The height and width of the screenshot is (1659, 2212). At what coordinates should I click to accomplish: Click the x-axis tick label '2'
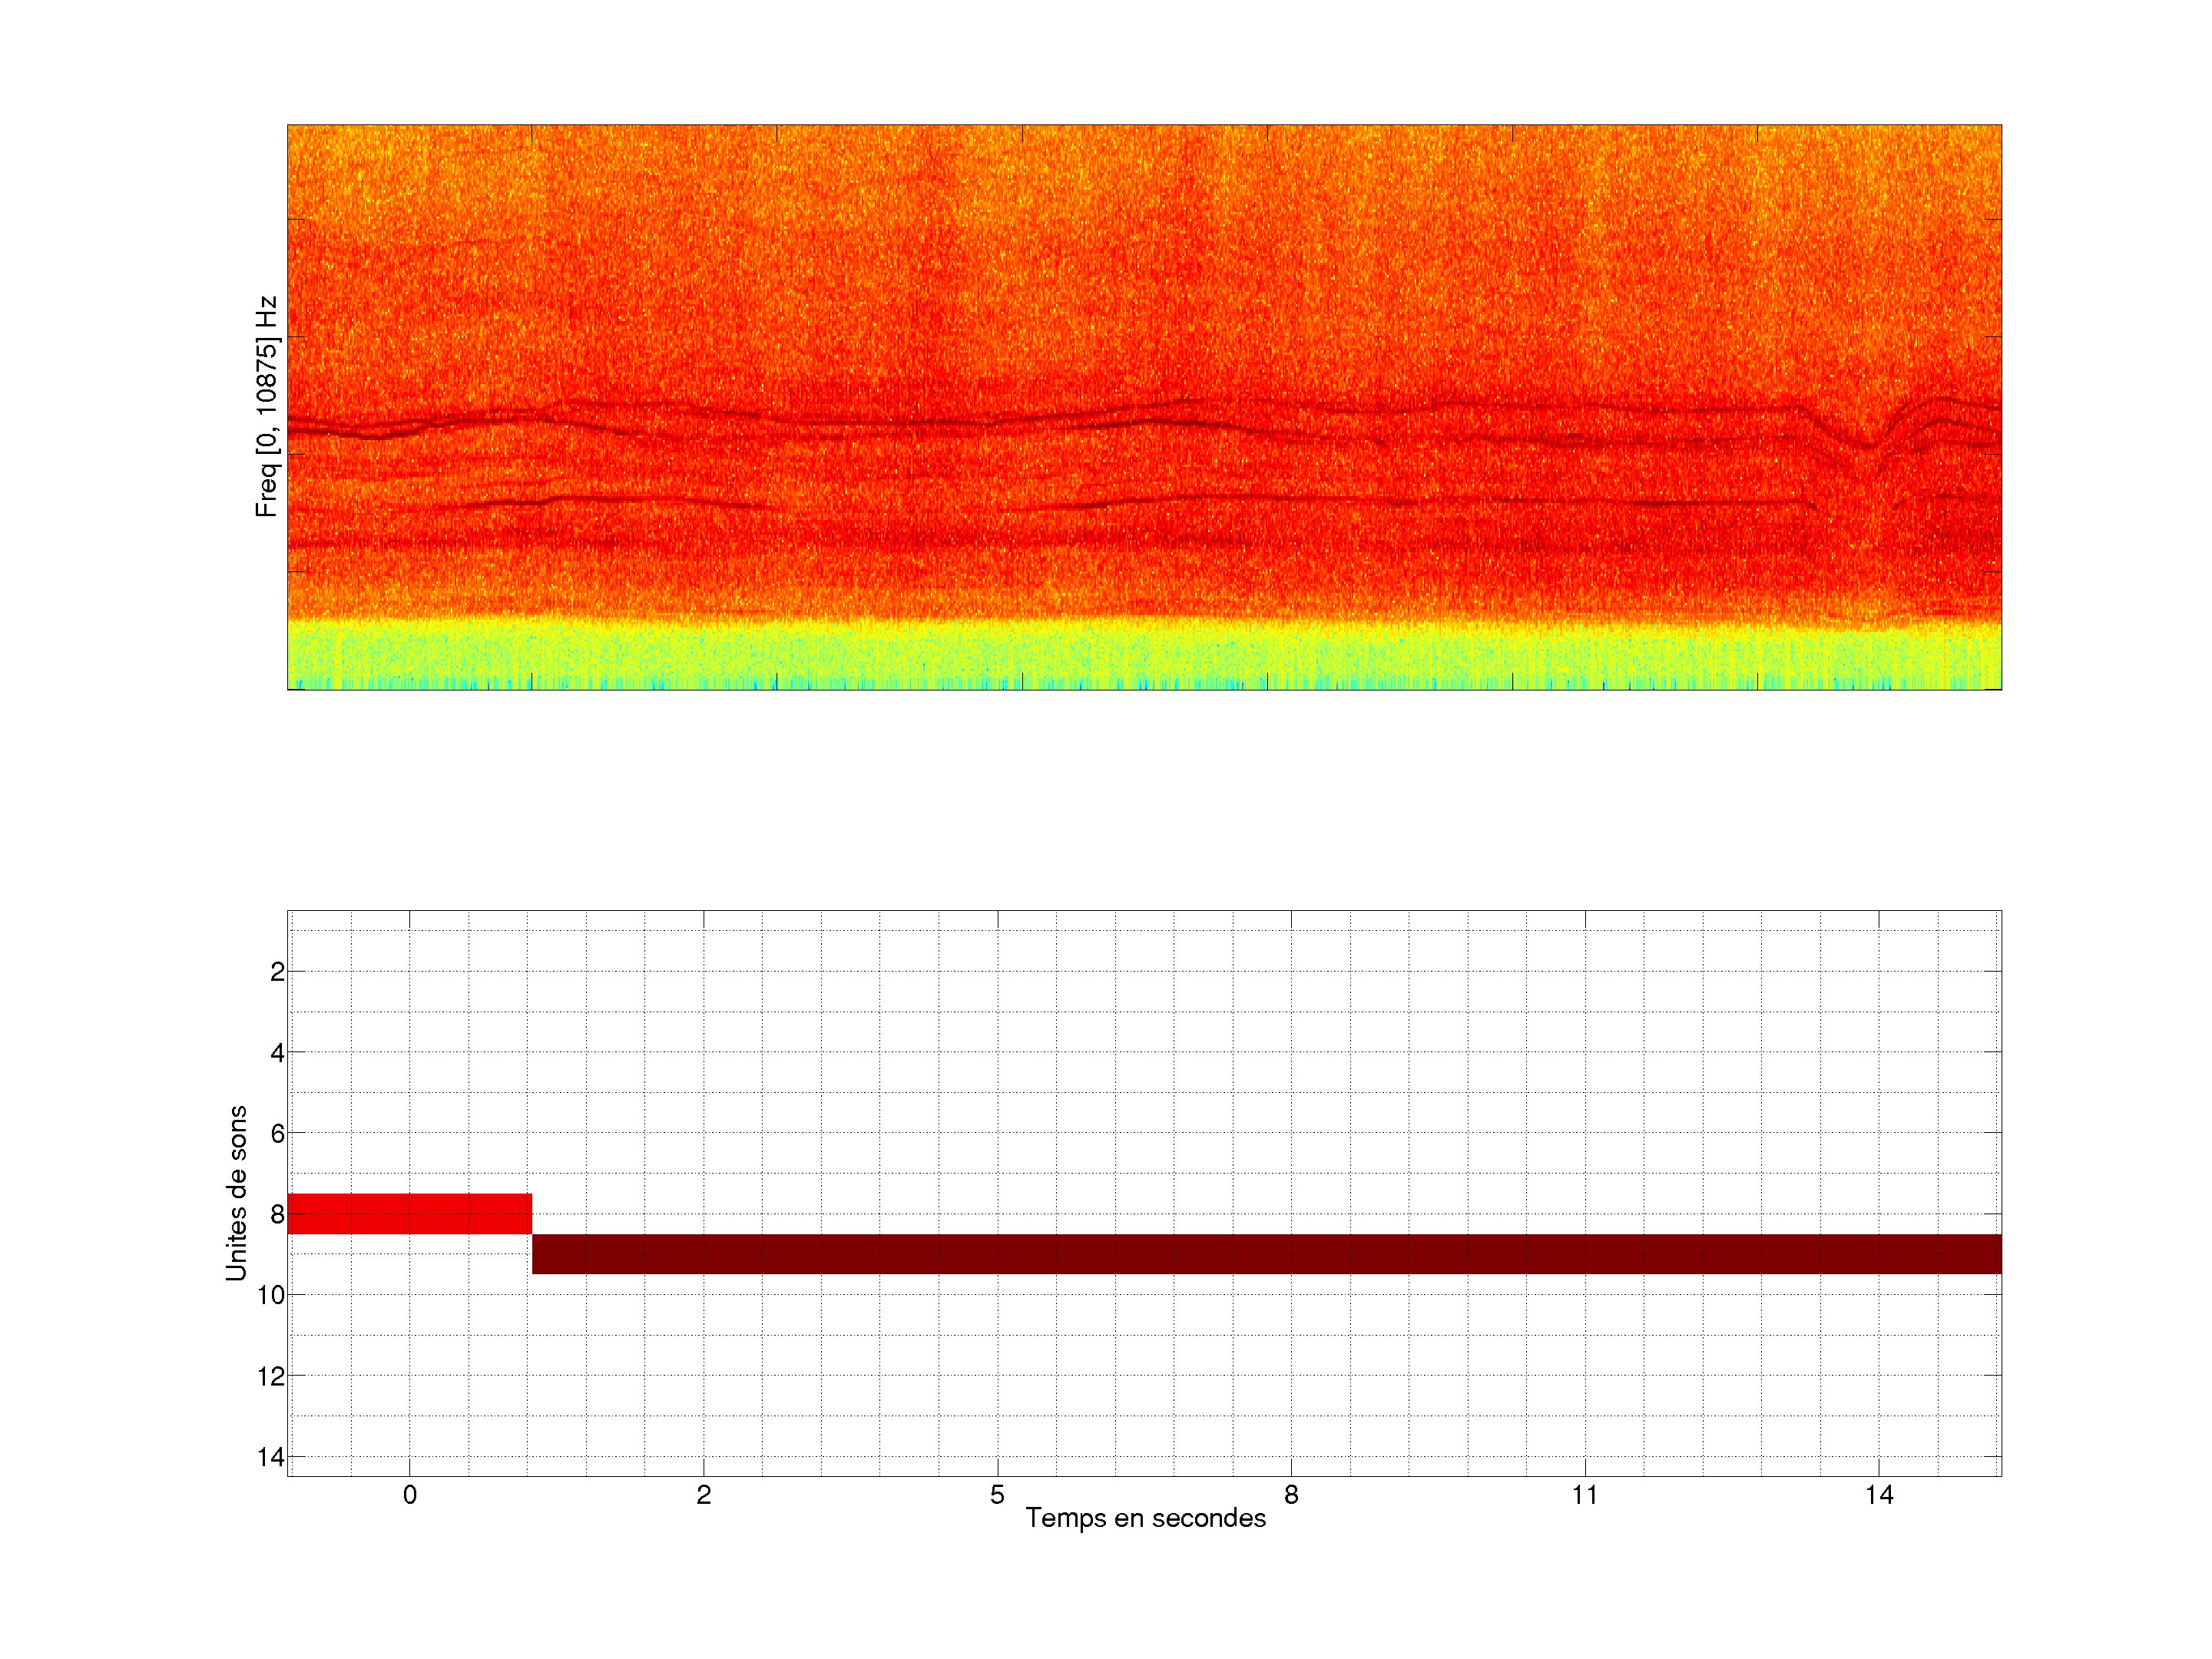(x=704, y=1495)
